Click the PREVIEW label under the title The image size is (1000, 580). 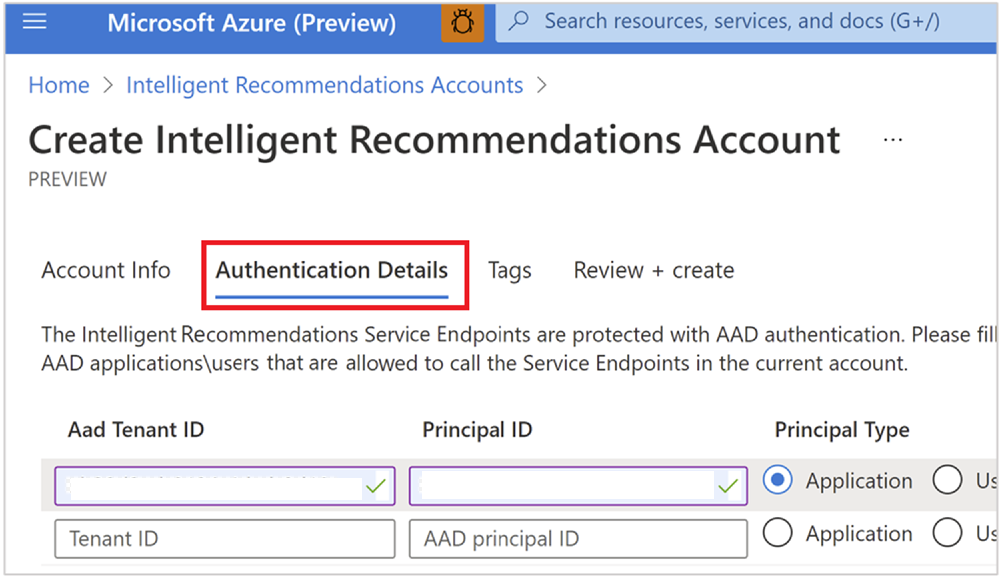click(66, 179)
